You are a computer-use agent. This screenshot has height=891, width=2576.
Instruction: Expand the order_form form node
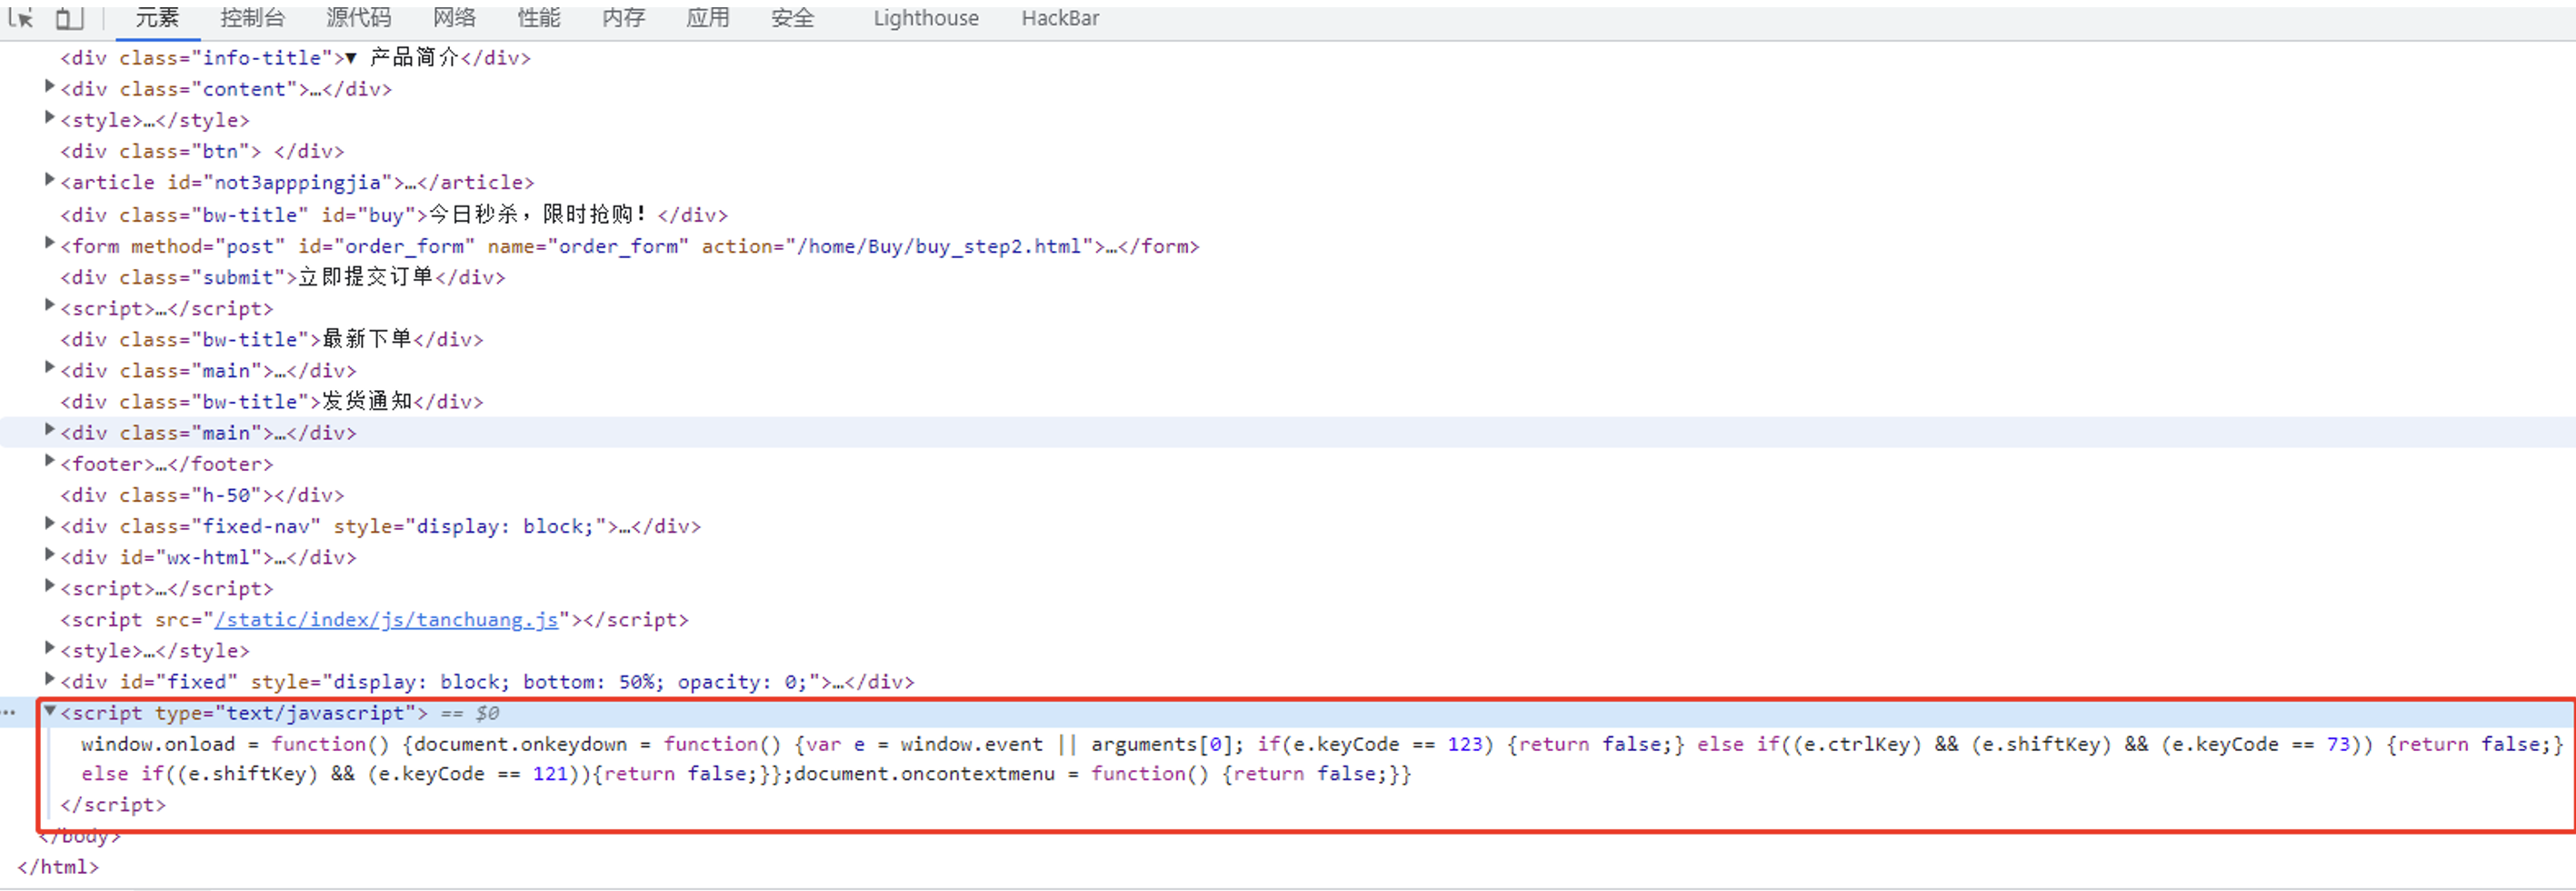click(49, 243)
